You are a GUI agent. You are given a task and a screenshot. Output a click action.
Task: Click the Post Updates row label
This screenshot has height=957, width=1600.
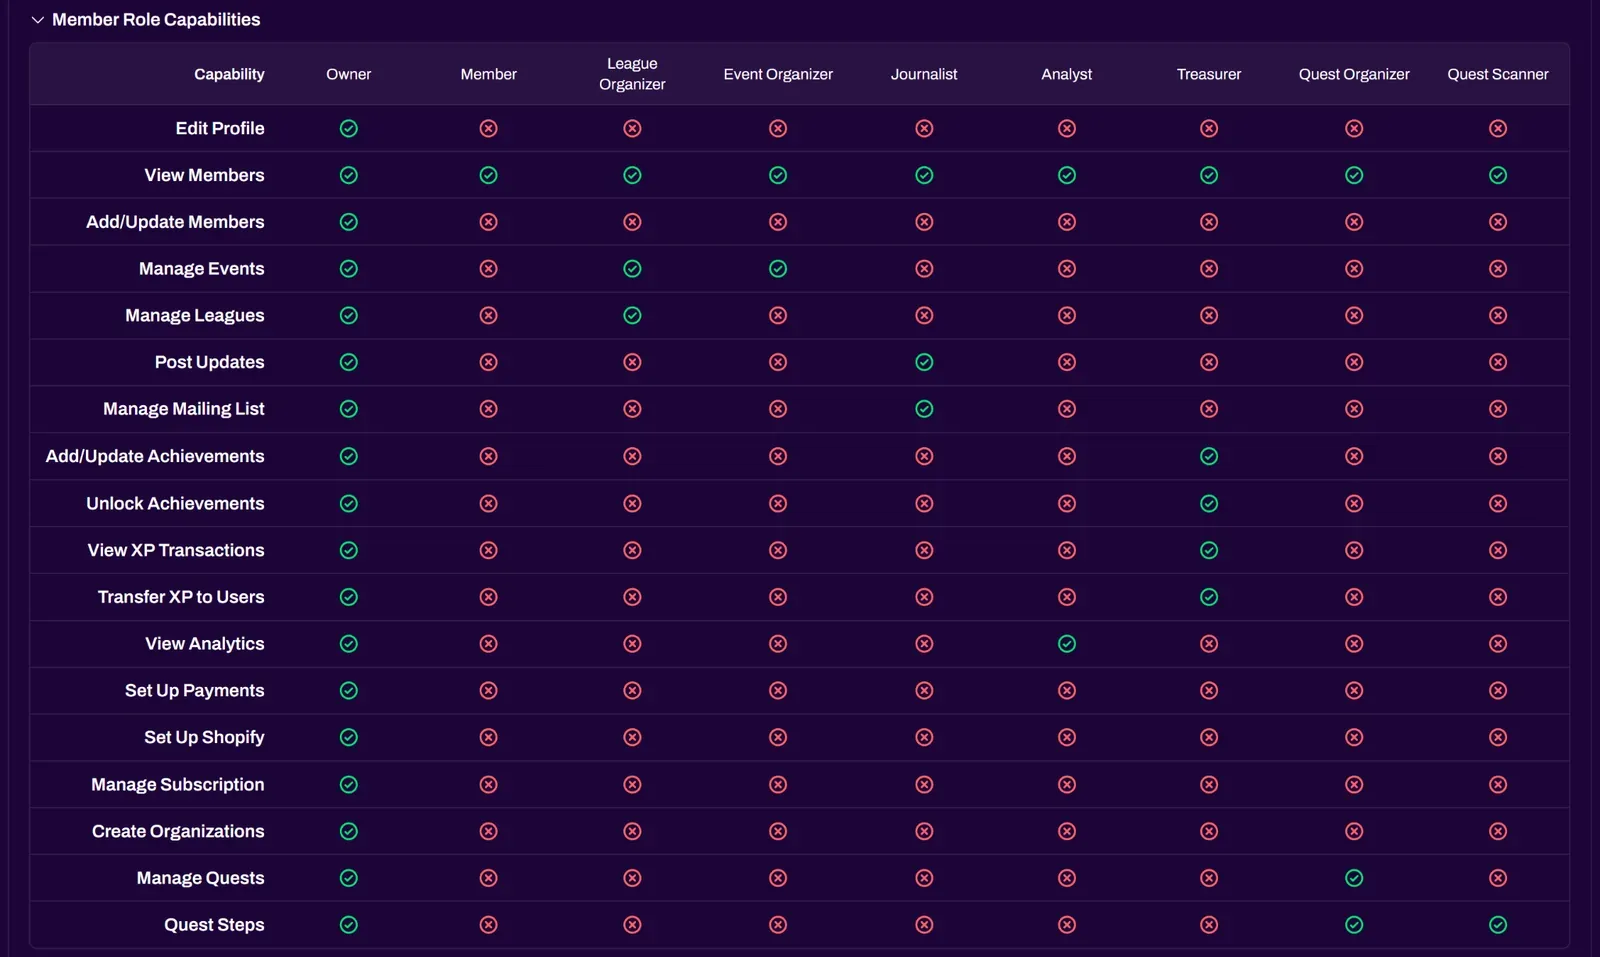tap(209, 362)
